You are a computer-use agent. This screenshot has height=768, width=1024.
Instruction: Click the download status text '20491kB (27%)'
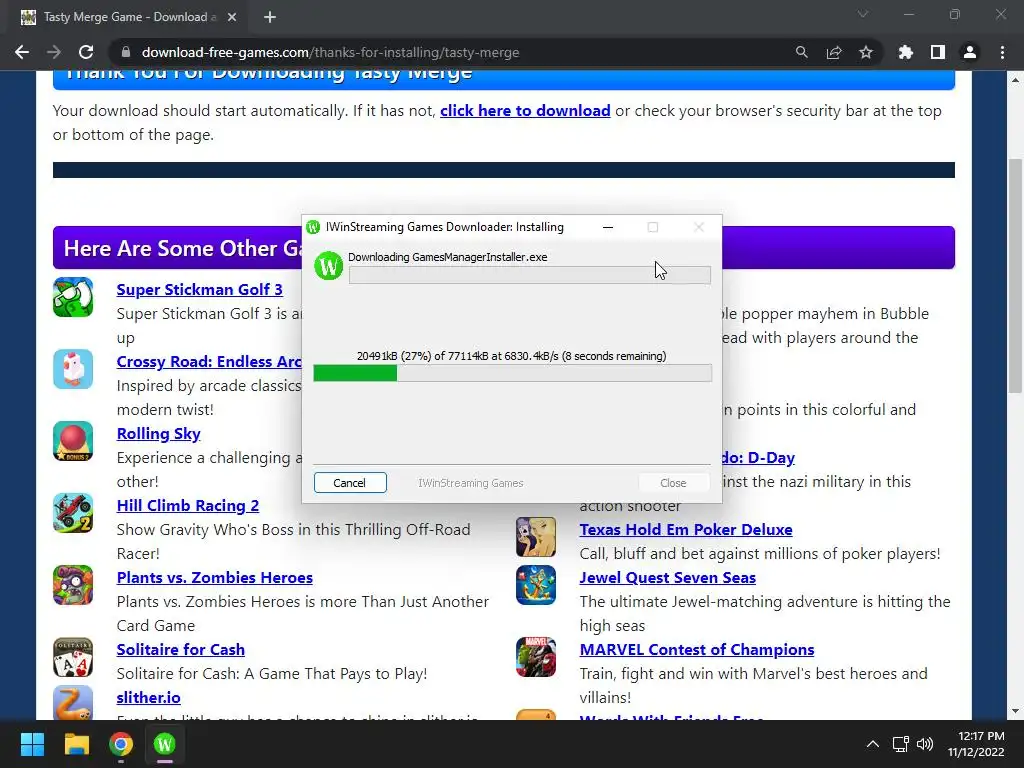pos(511,356)
